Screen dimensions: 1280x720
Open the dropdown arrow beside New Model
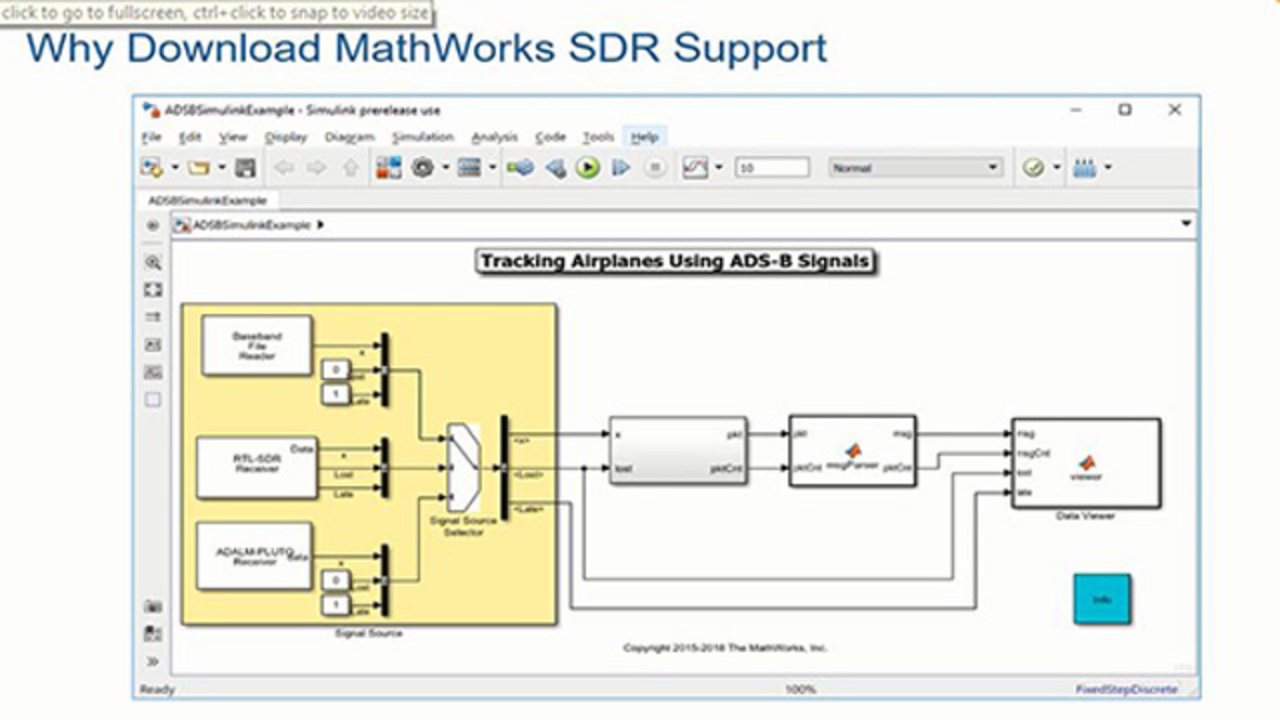(x=175, y=168)
